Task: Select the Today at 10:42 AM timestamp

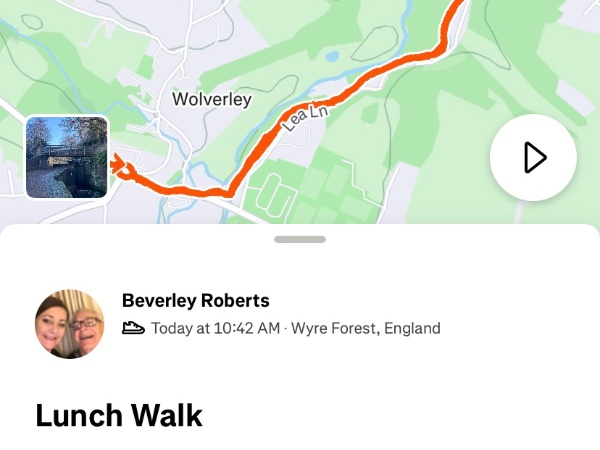Action: [x=215, y=328]
